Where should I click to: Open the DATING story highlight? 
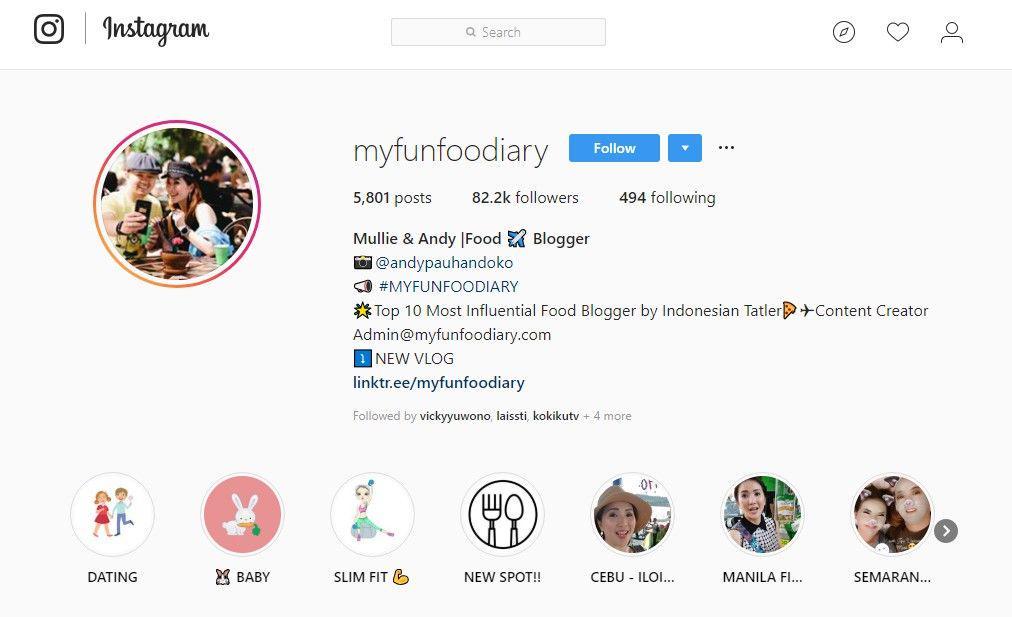coord(112,514)
